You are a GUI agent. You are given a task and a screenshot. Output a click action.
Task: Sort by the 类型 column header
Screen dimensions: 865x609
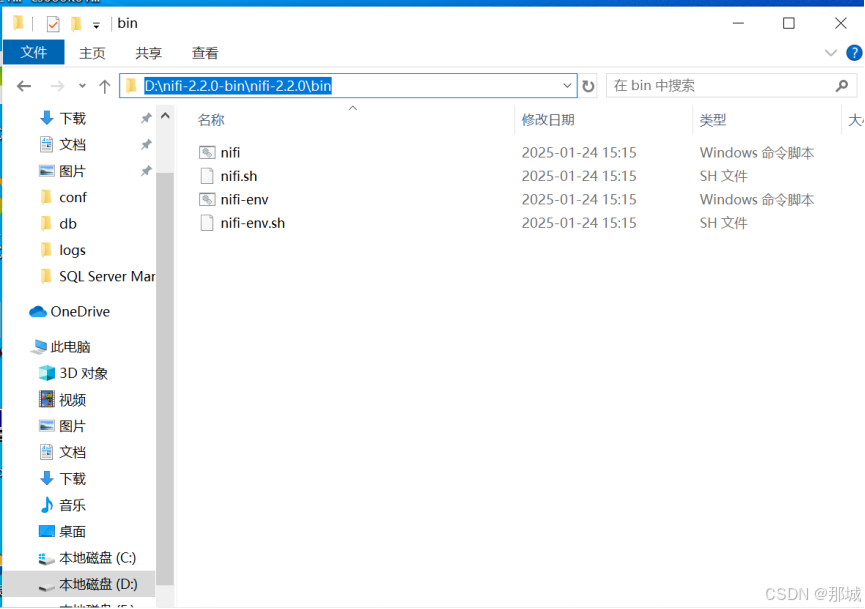pos(713,120)
